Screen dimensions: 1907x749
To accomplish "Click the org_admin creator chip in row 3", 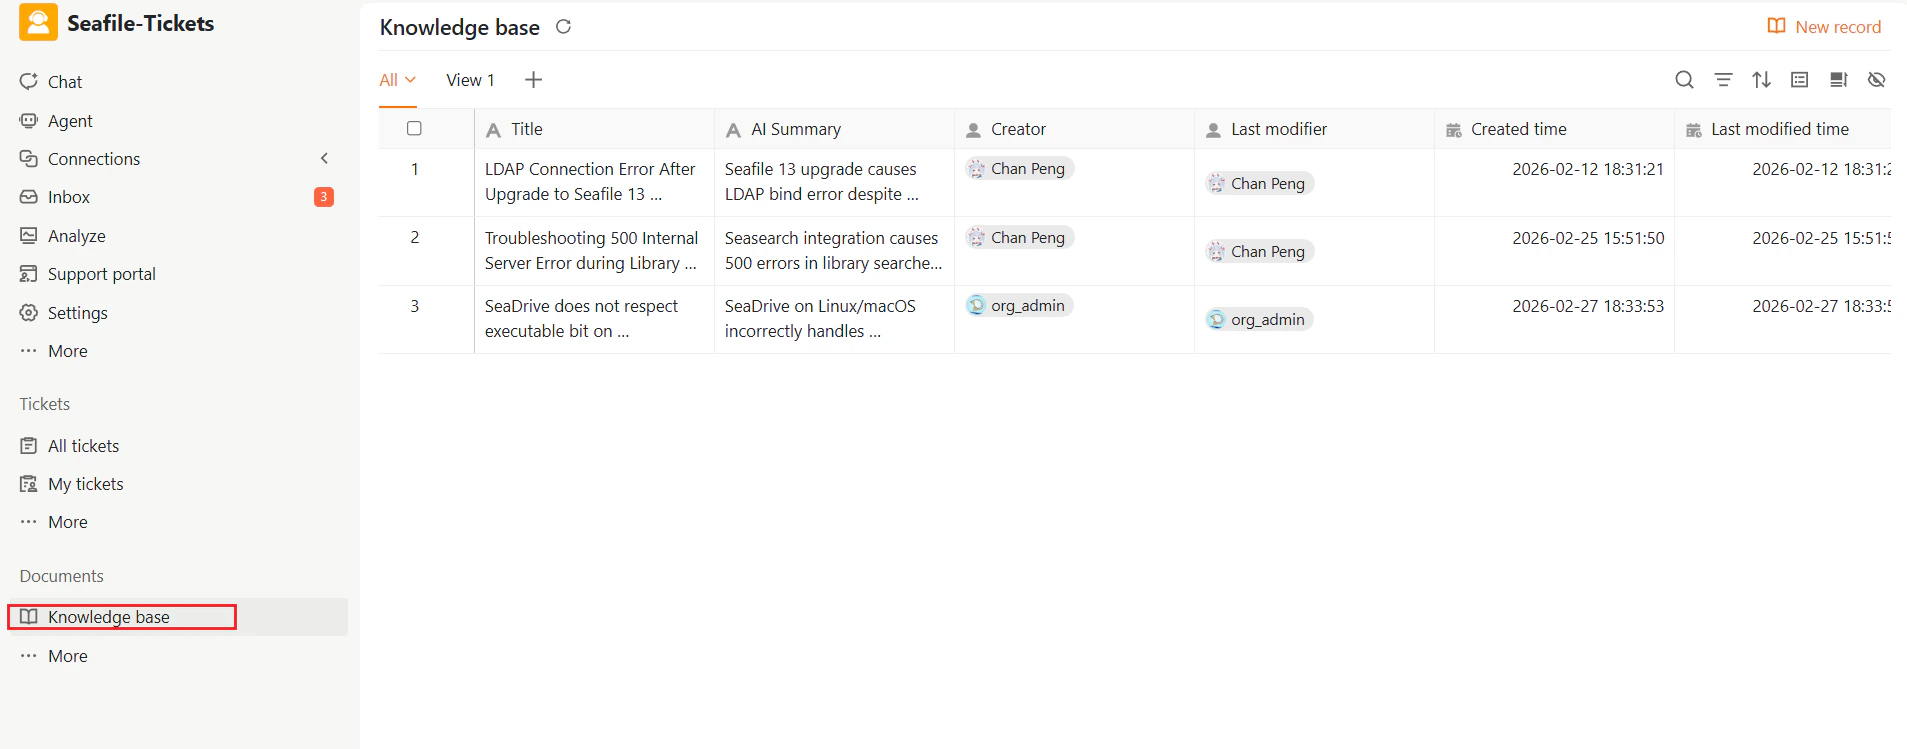I will (1019, 305).
